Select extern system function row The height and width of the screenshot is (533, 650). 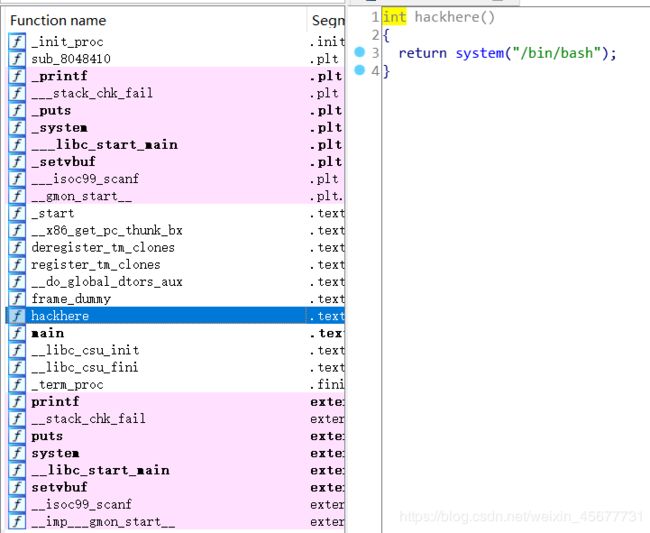(x=176, y=453)
